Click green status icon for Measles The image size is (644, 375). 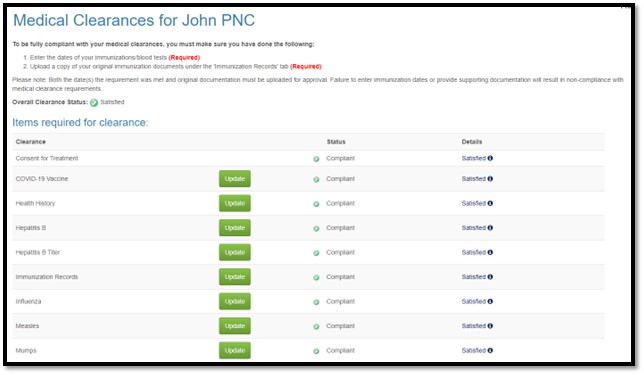(316, 327)
